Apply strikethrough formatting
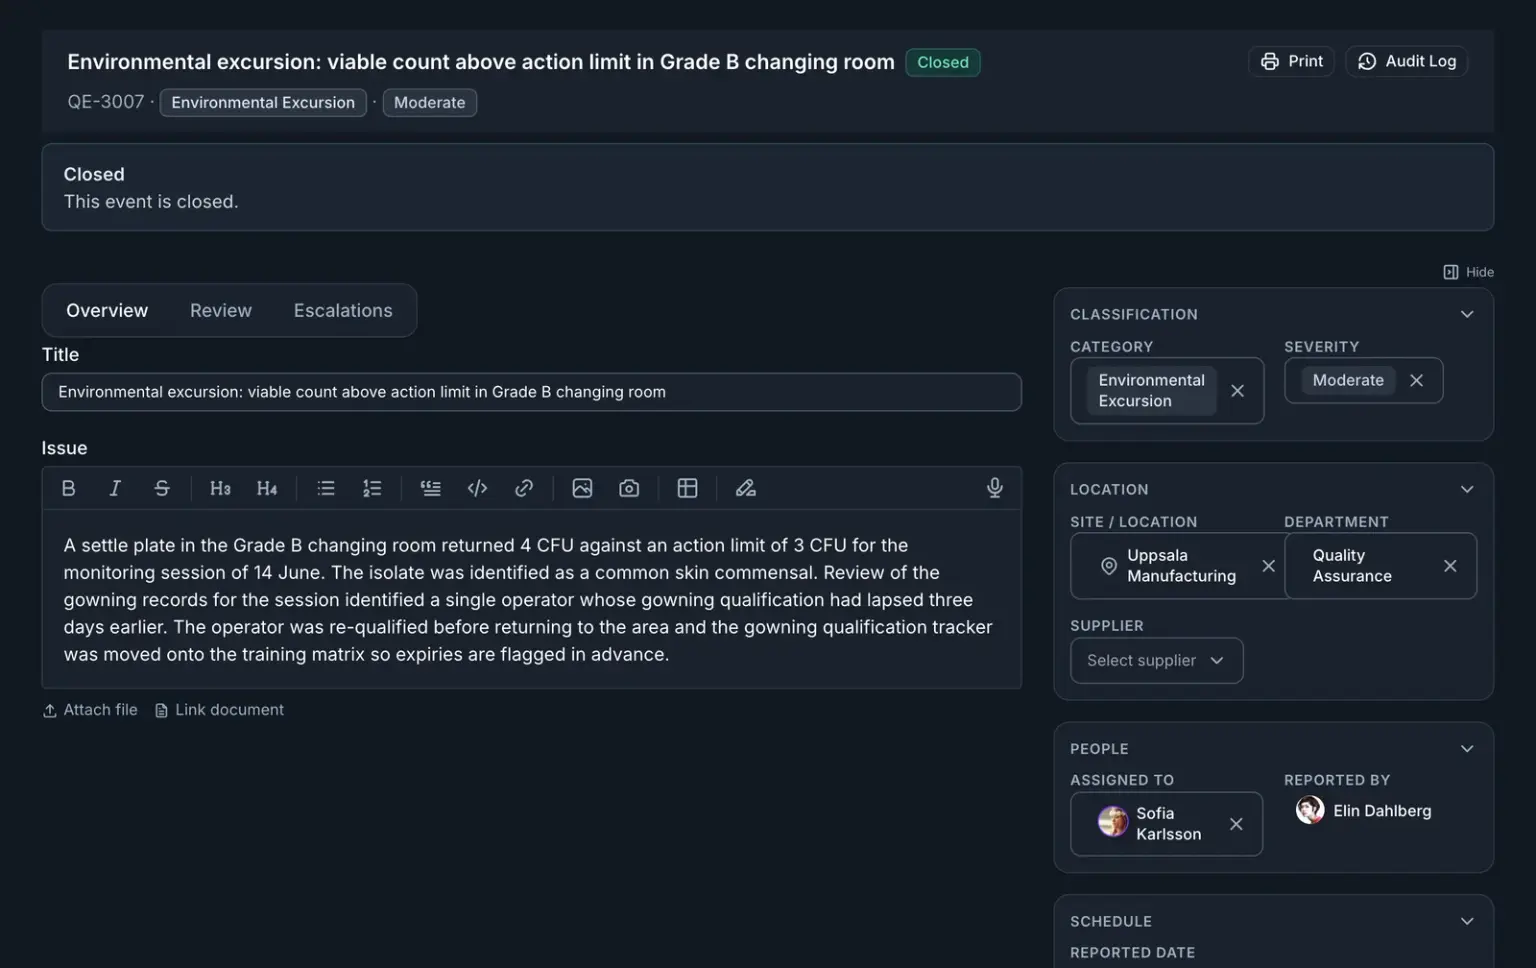 (x=162, y=488)
